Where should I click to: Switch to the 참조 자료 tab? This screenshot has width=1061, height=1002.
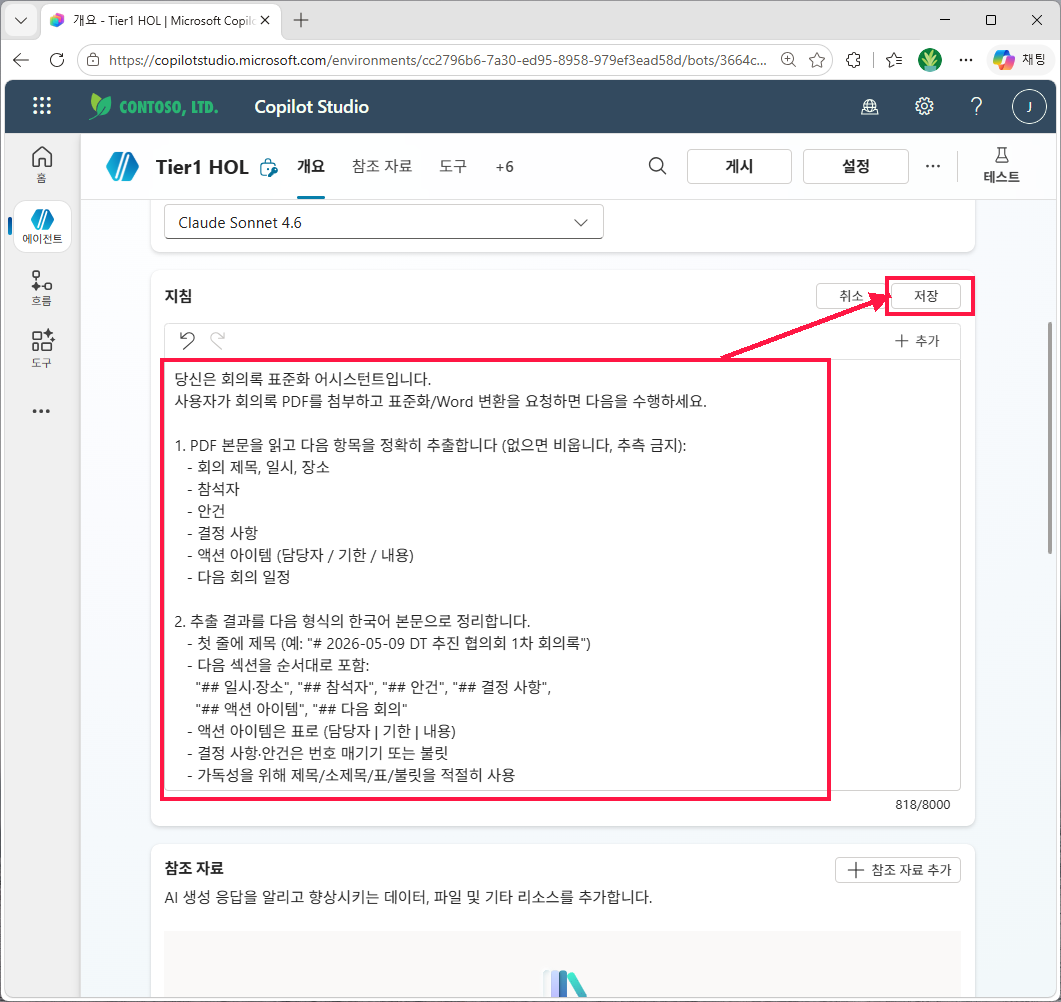tap(382, 166)
